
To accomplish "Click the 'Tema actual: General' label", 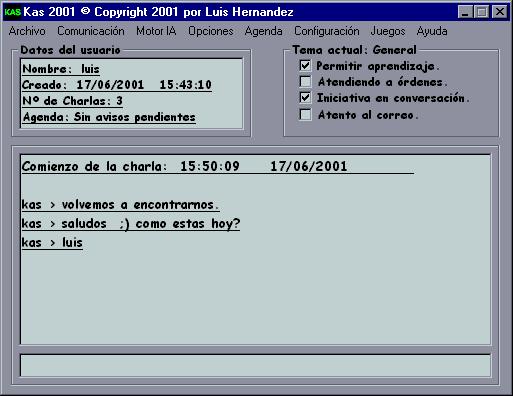I will pos(355,50).
